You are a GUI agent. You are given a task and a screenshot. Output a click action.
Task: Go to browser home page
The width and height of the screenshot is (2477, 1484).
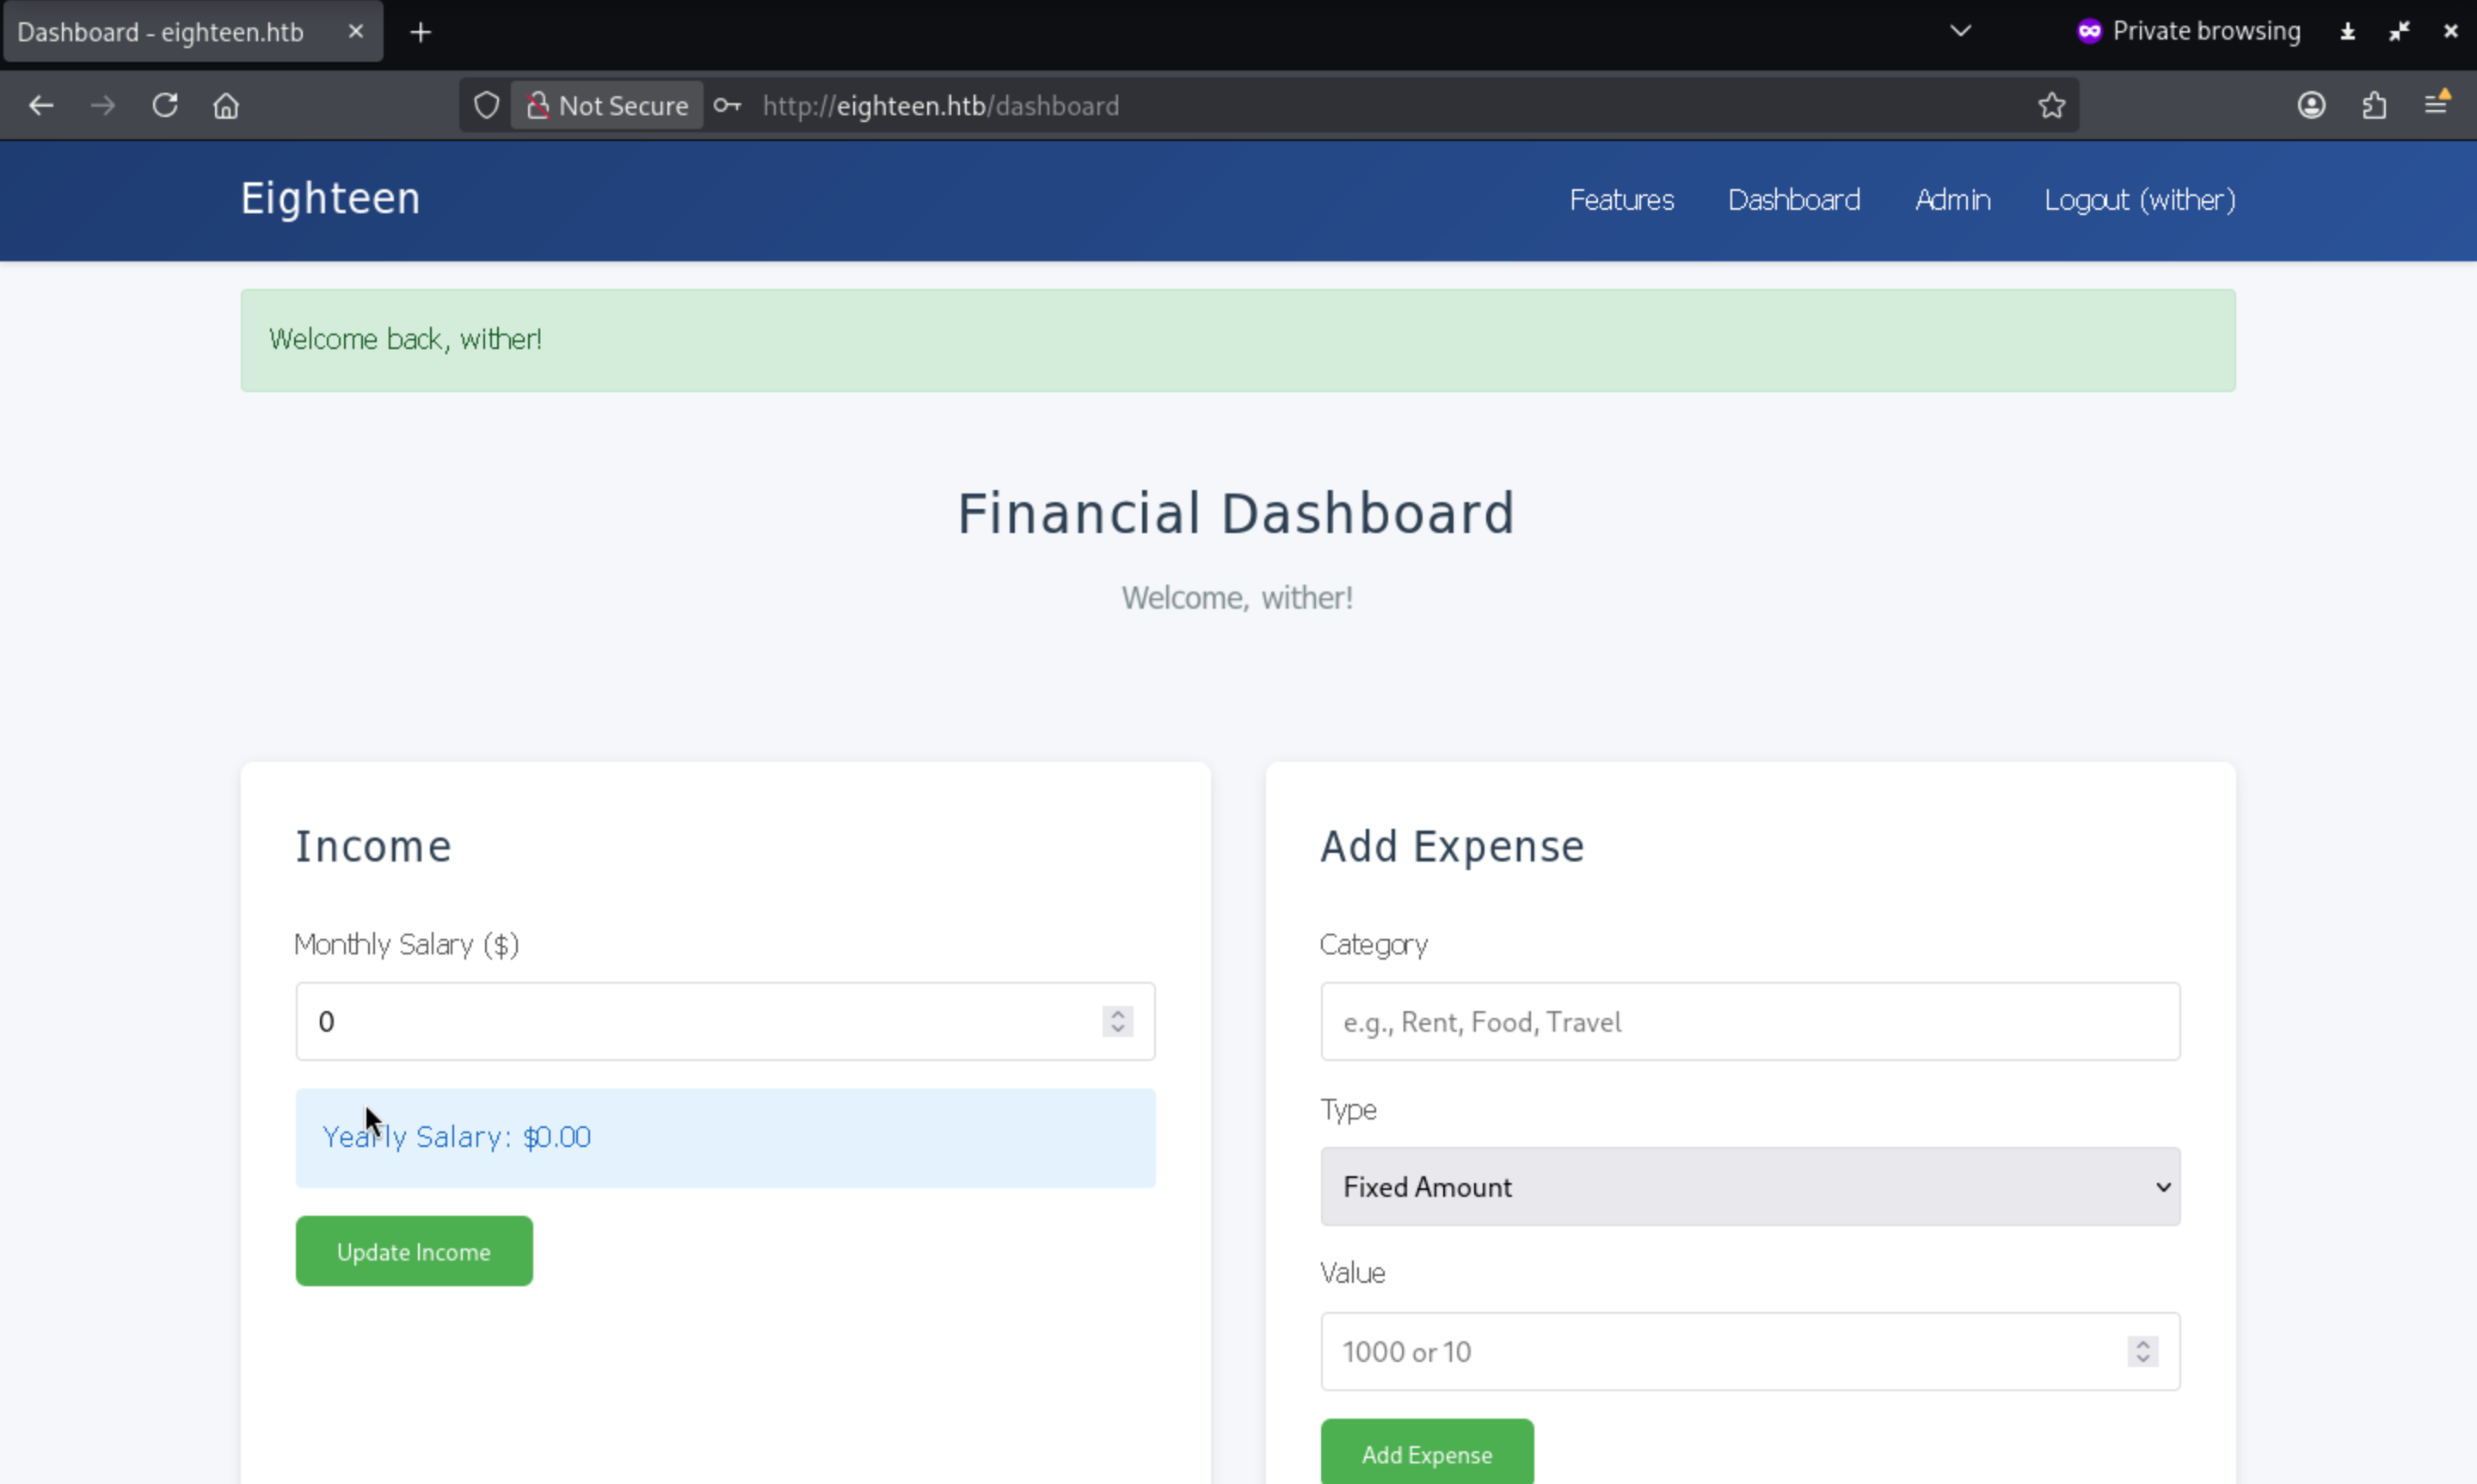click(x=226, y=105)
